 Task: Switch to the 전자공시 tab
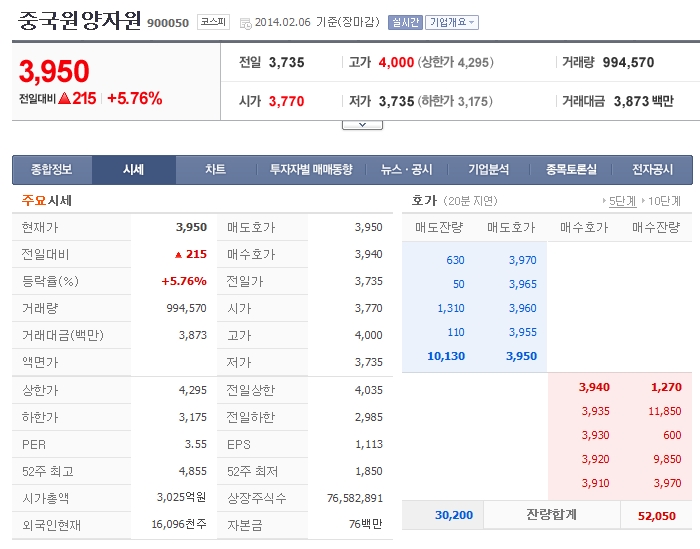click(652, 170)
